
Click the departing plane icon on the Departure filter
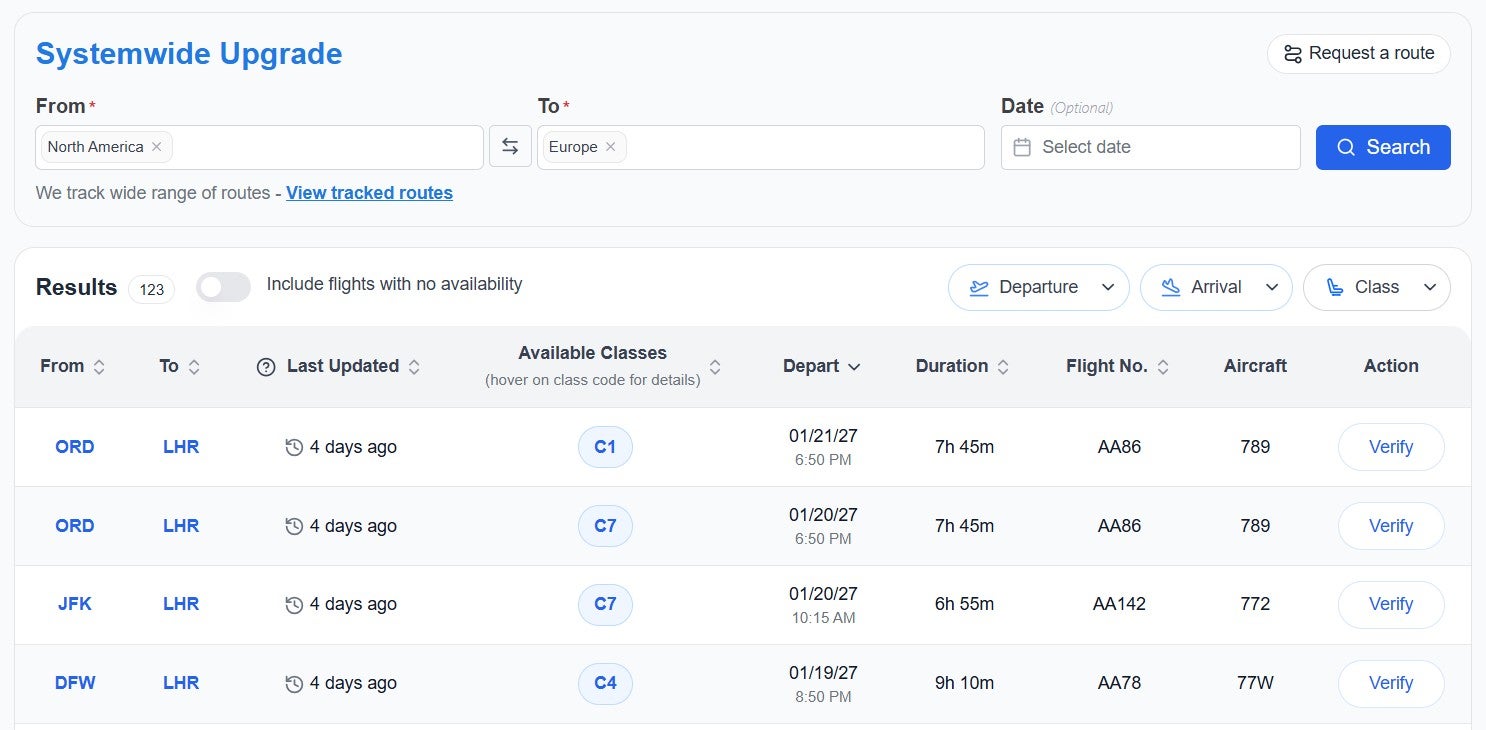click(x=978, y=287)
